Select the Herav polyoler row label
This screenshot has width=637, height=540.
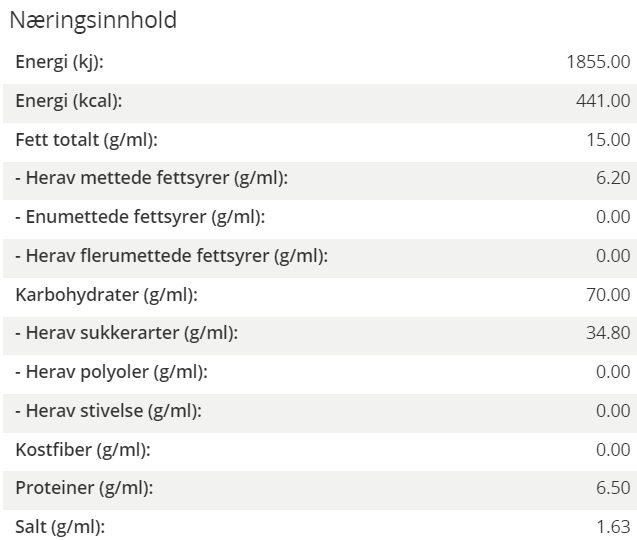tap(111, 372)
